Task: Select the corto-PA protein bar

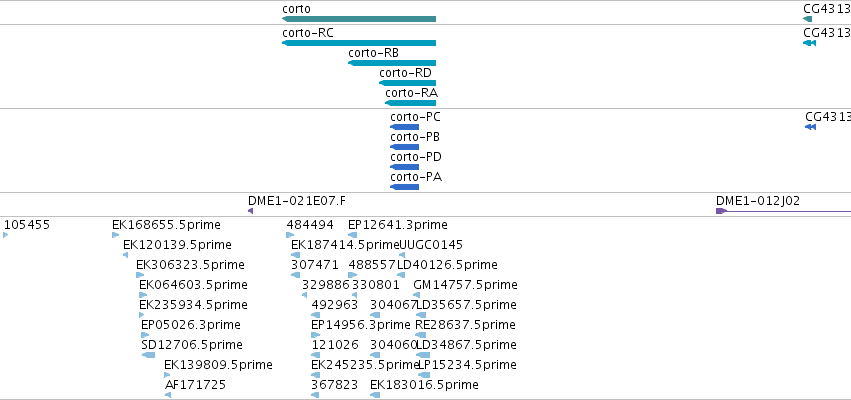Action: click(x=404, y=187)
